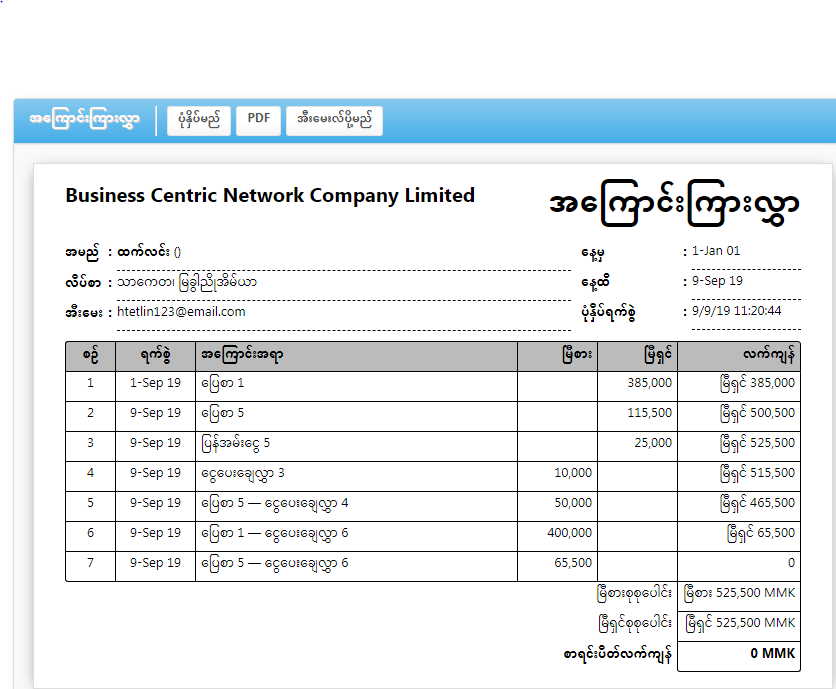The height and width of the screenshot is (689, 836).
Task: Click the credit amount 385,000 in row 1
Action: click(649, 383)
